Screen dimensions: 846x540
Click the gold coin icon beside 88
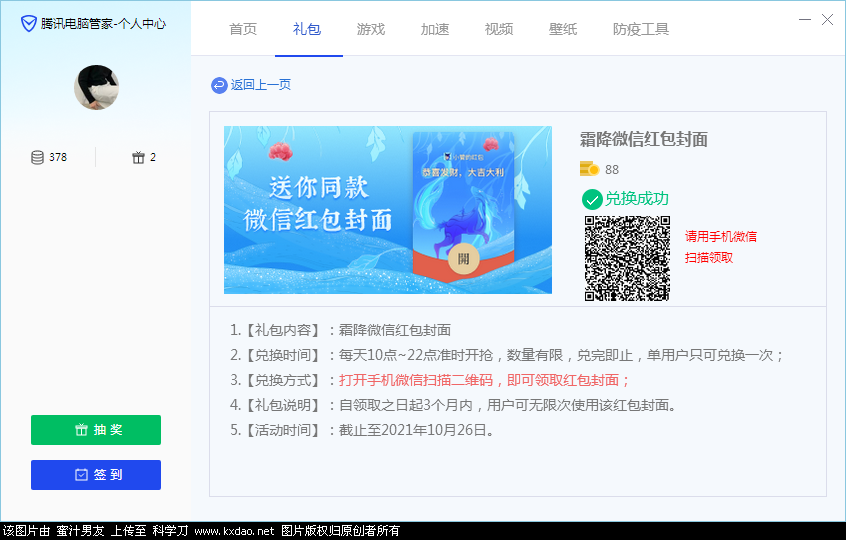pyautogui.click(x=589, y=169)
